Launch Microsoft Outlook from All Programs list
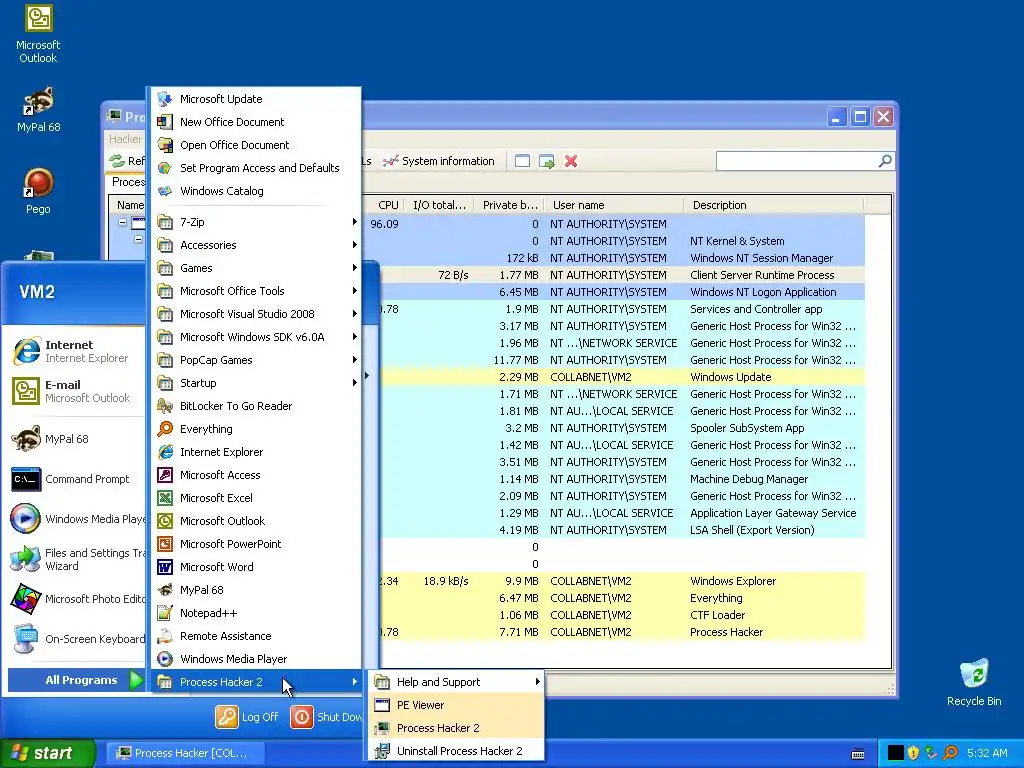 (257, 521)
